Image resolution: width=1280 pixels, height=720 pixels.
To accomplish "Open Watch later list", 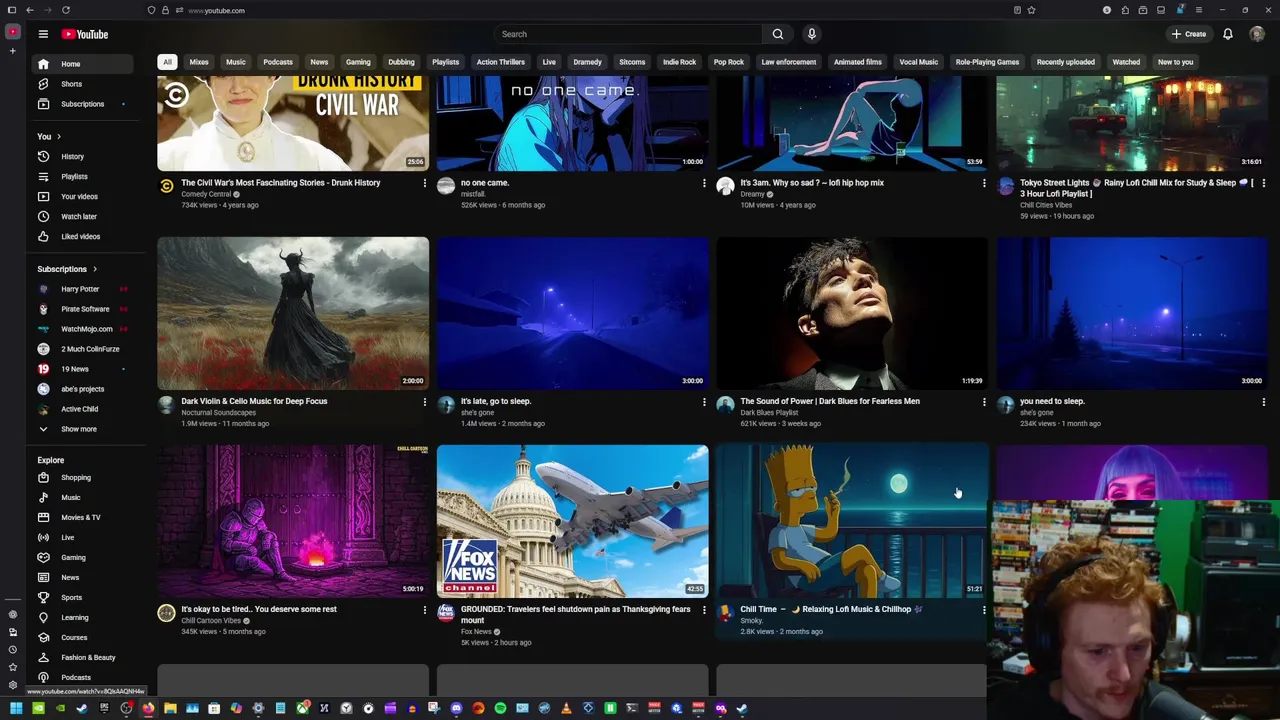I will 80,216.
